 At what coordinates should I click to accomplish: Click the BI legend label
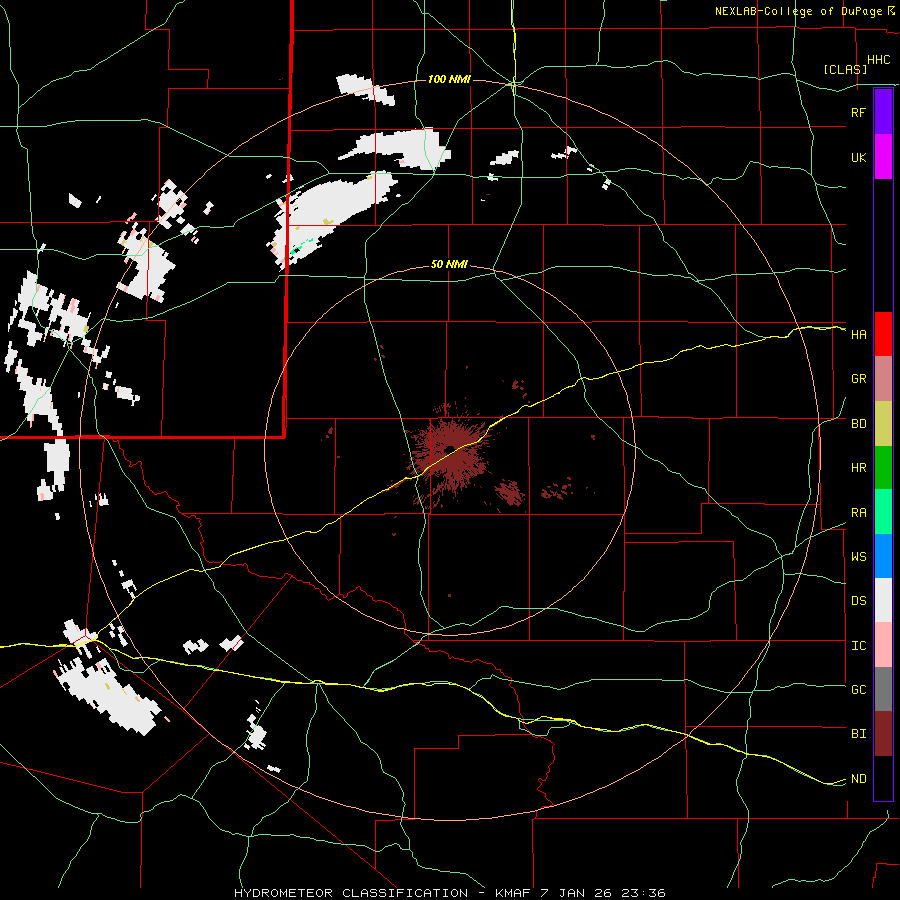858,734
